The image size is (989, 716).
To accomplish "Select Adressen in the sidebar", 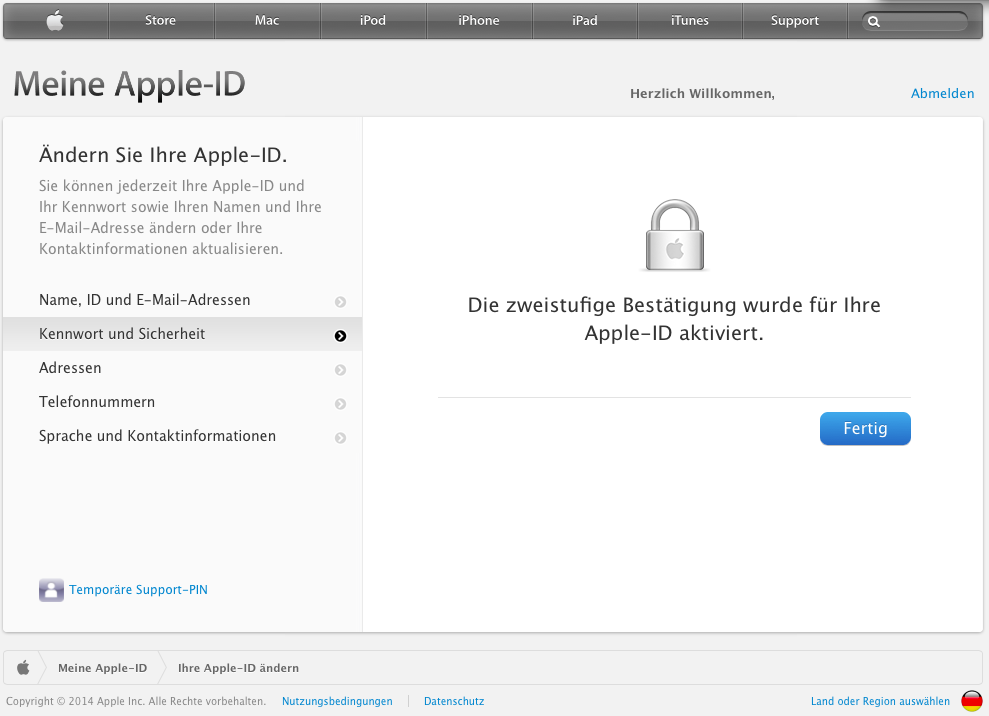I will point(183,368).
